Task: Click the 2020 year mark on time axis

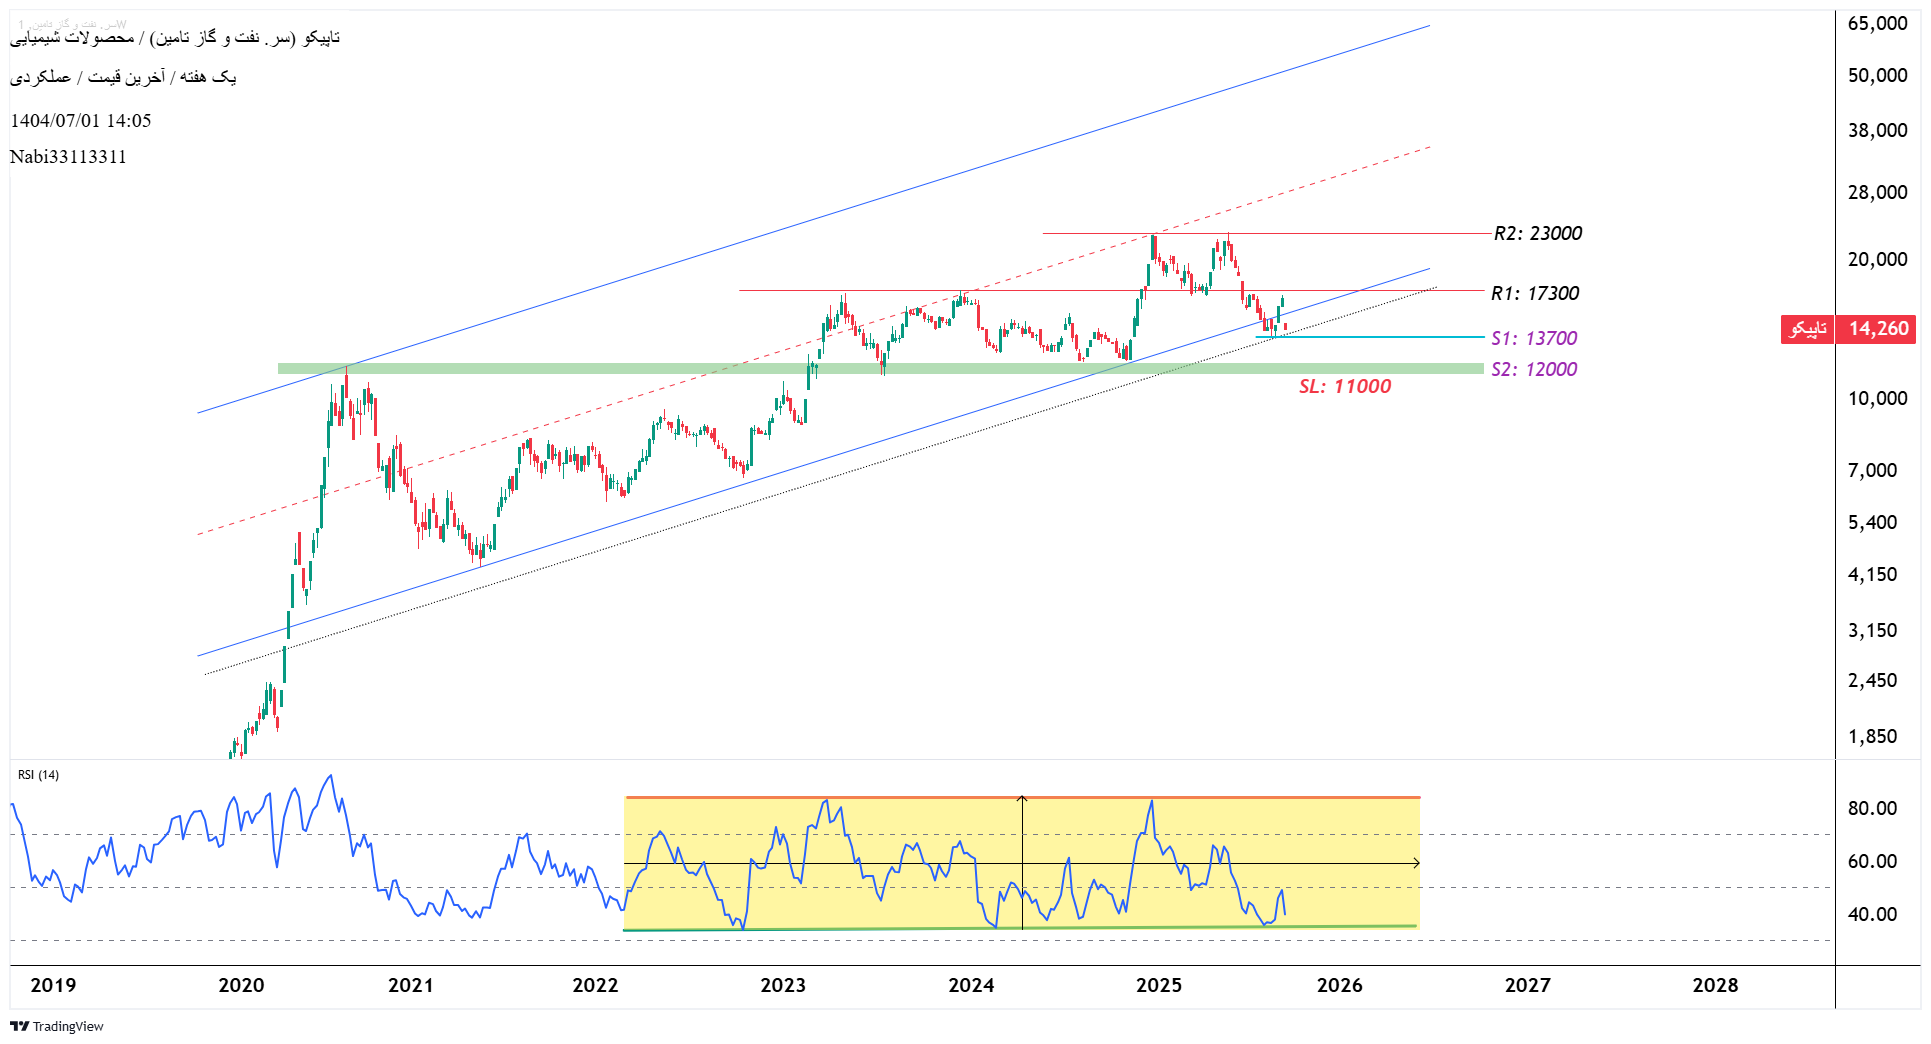Action: (x=241, y=986)
